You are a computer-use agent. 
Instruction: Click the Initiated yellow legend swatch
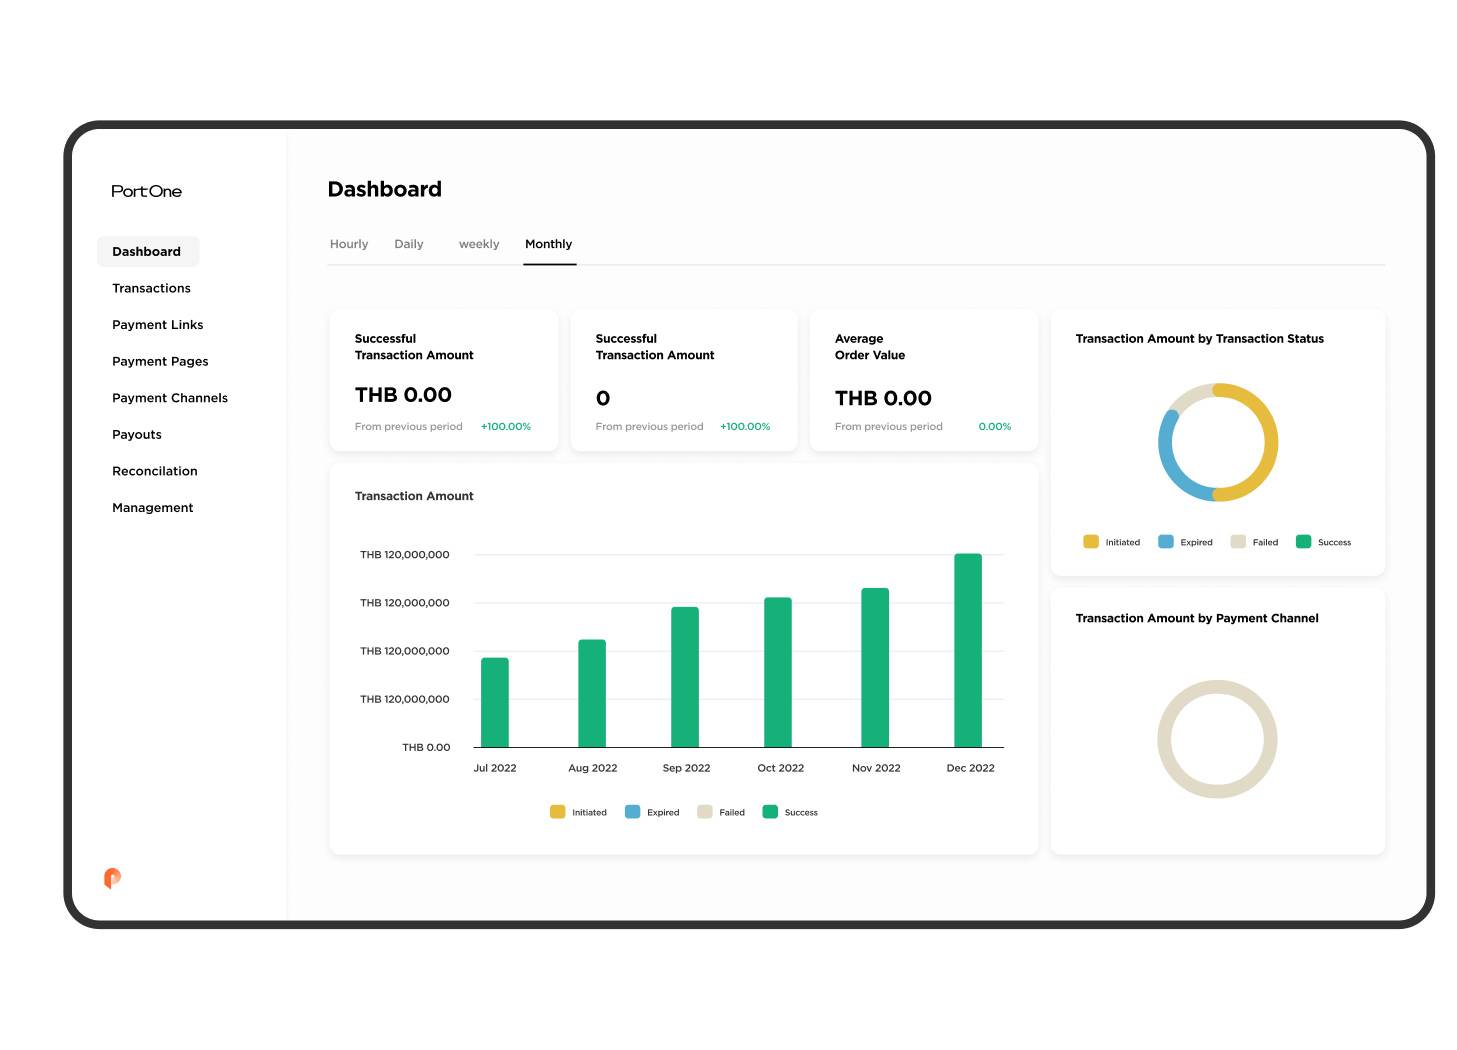coord(1091,541)
